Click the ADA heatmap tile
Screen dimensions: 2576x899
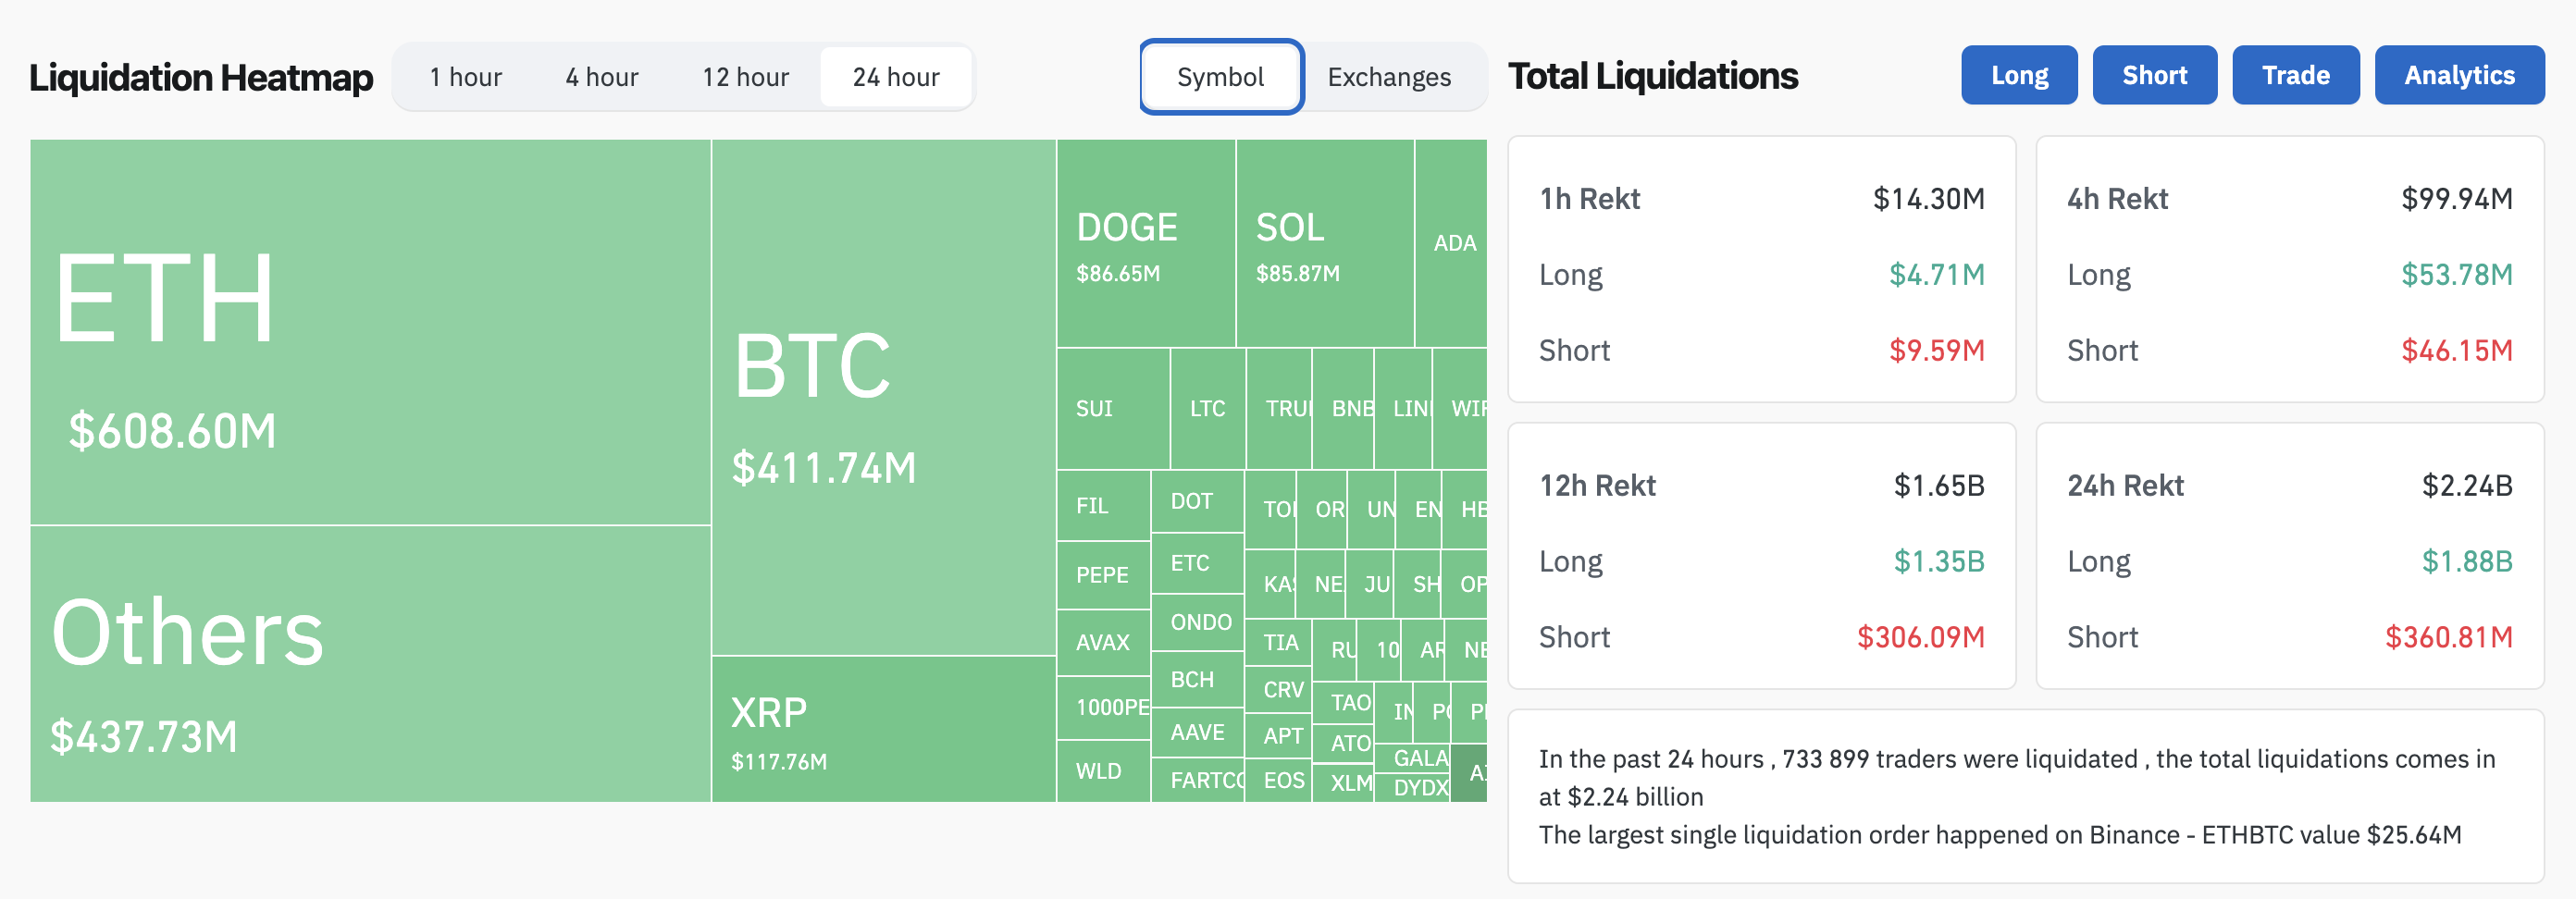[x=1452, y=243]
